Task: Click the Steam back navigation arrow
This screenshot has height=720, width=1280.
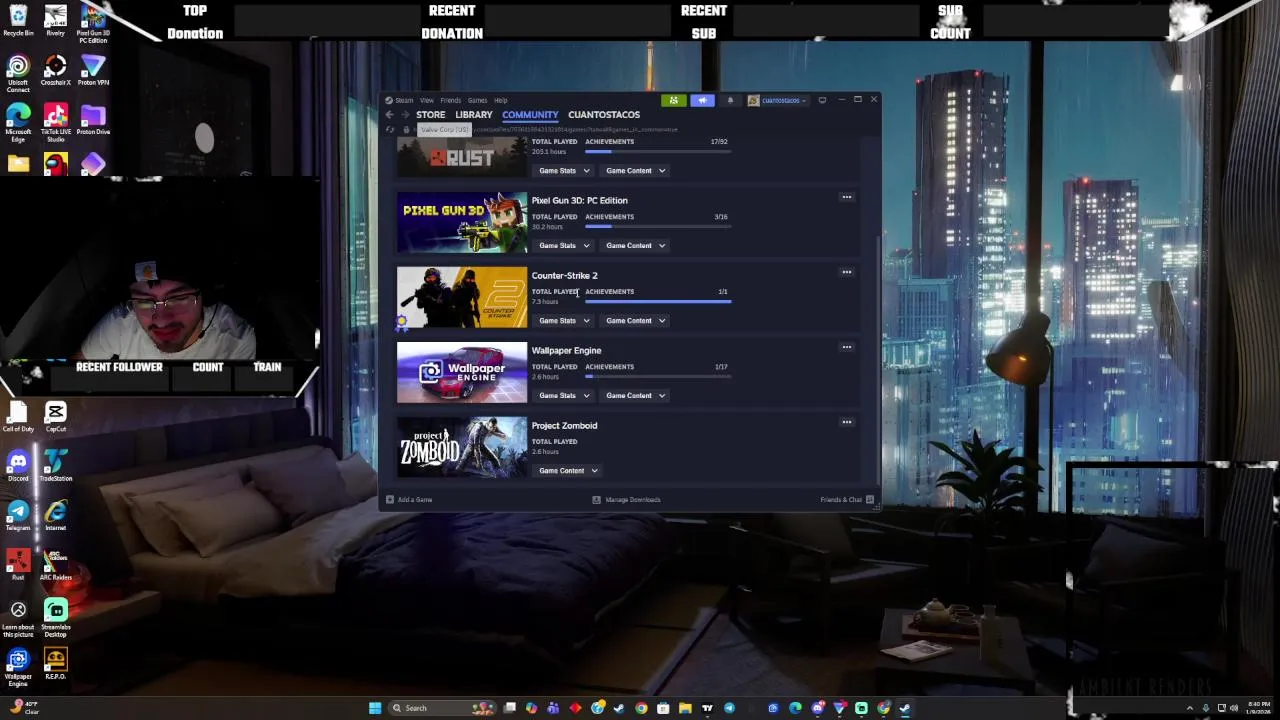Action: (390, 115)
